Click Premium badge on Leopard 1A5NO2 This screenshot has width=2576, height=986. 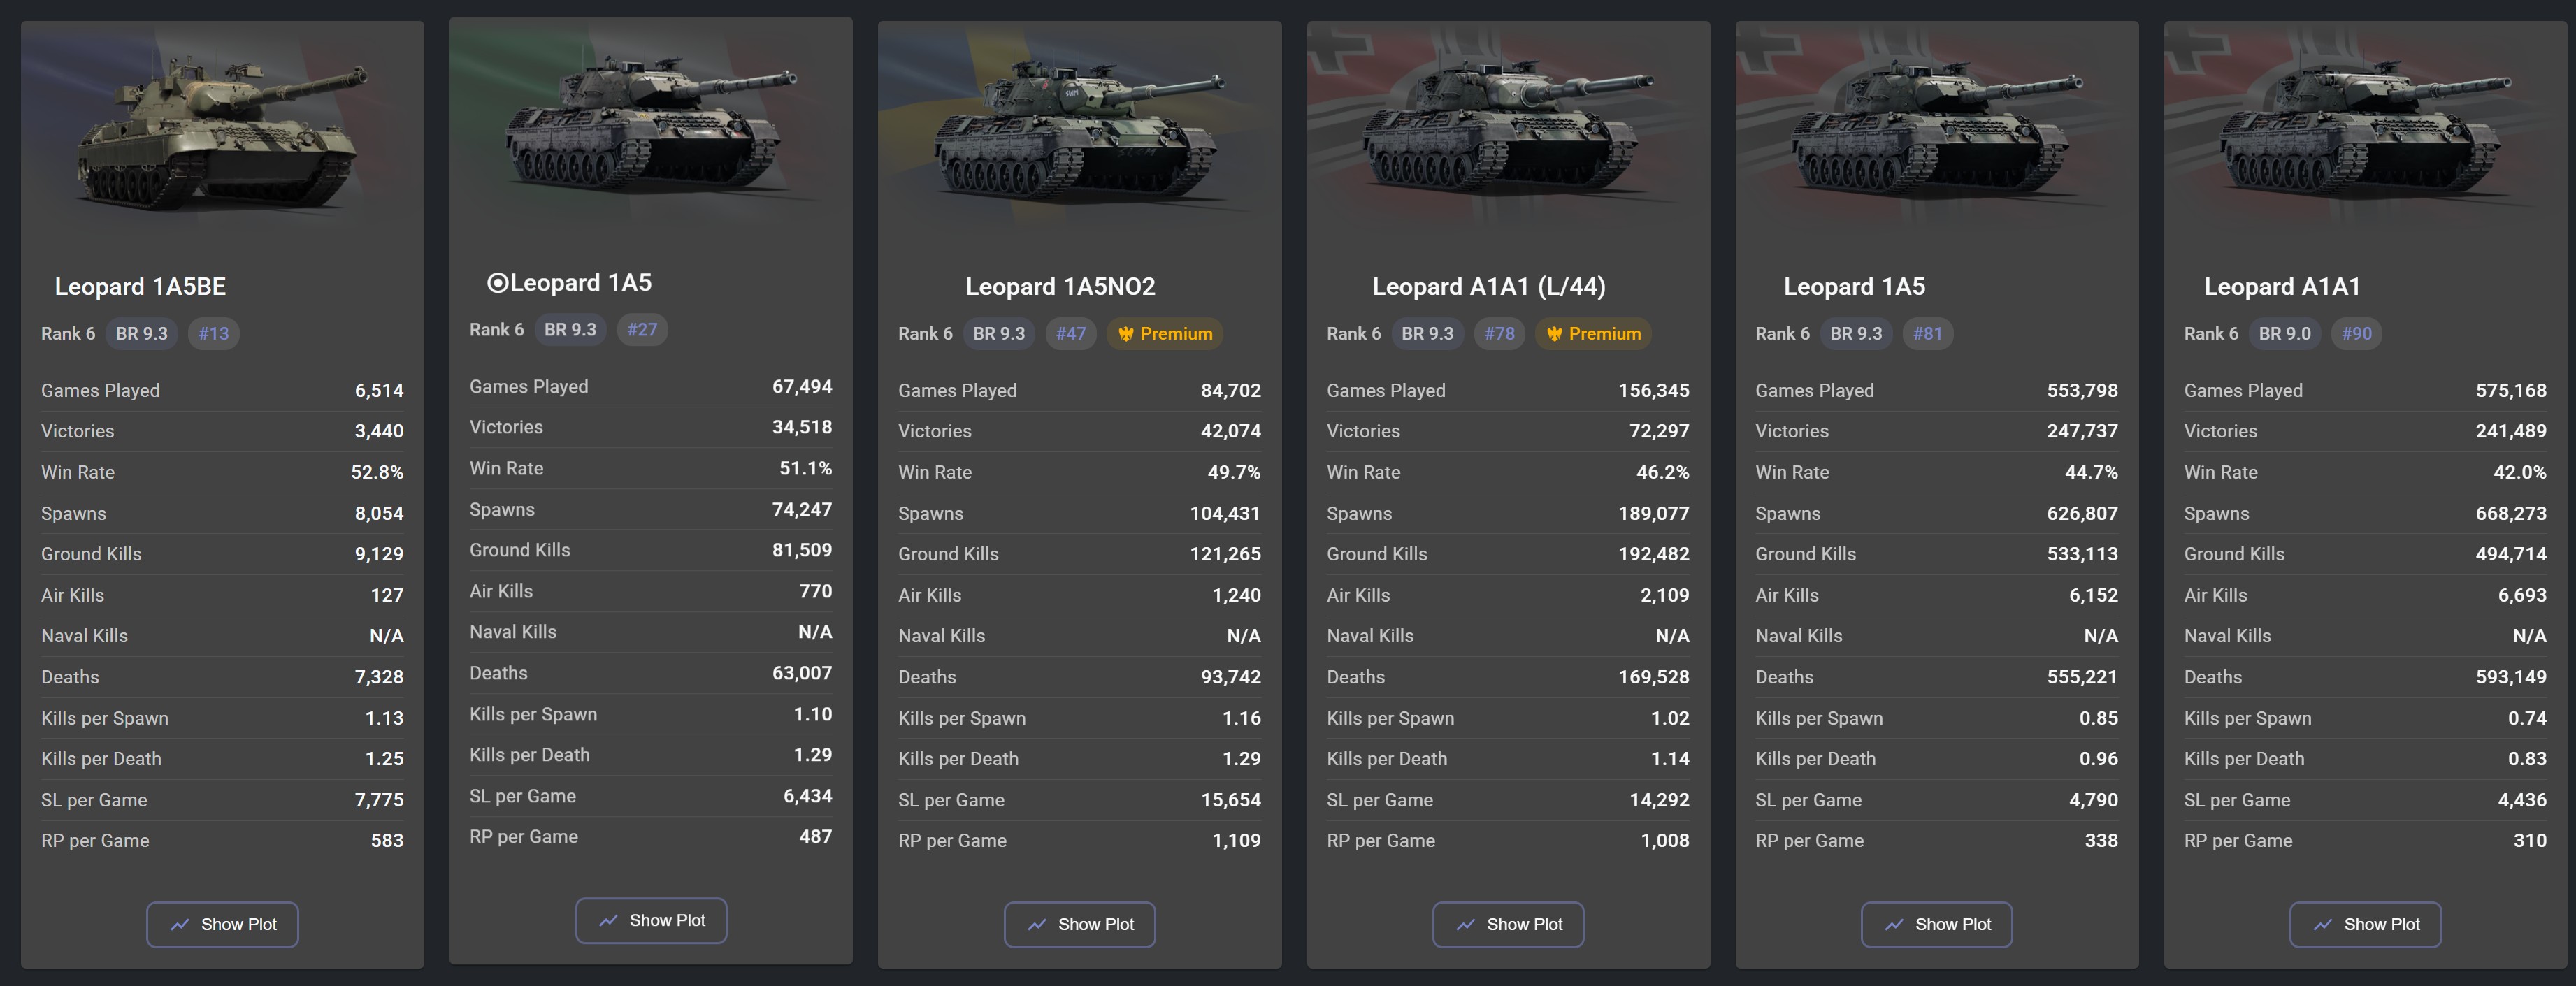pyautogui.click(x=1165, y=333)
